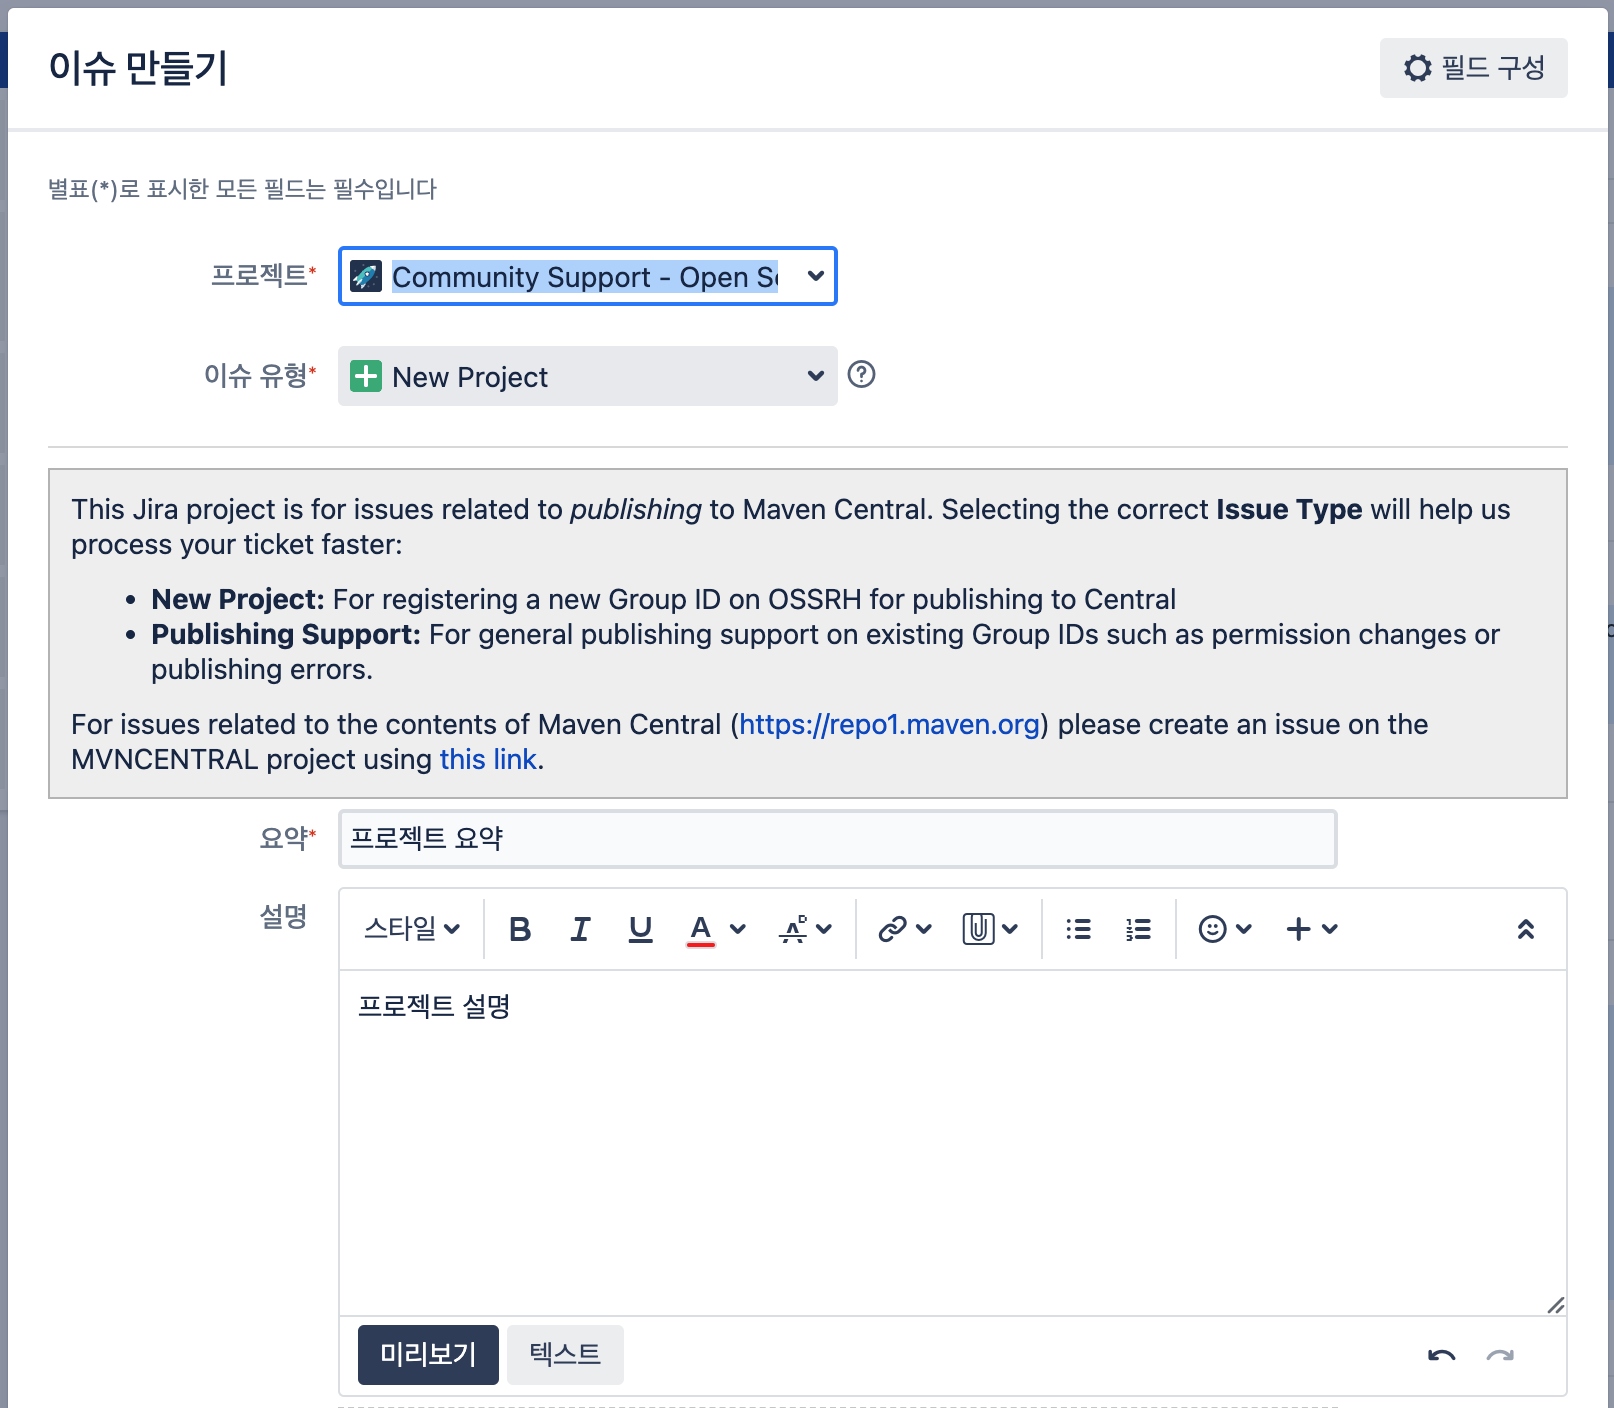This screenshot has width=1614, height=1408.
Task: Follow the 'this link' hyperlink
Action: click(x=488, y=759)
